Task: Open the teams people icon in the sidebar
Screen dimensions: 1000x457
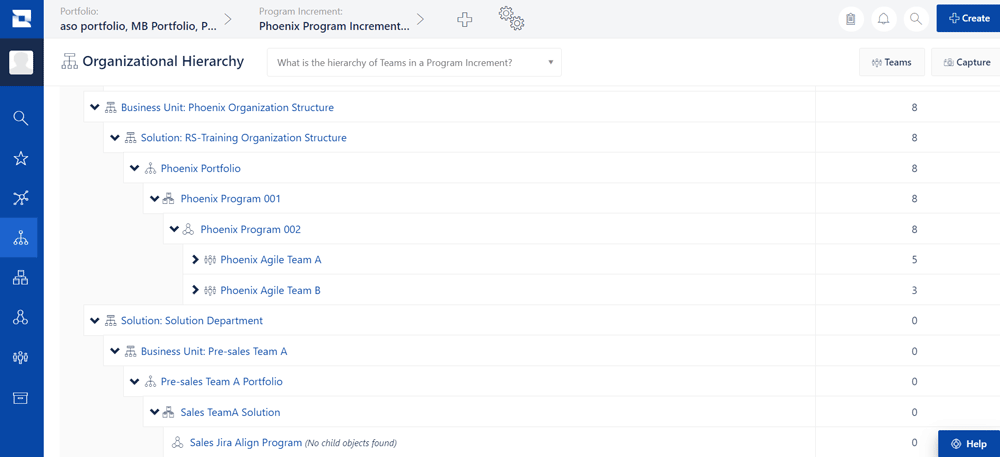Action: (x=20, y=358)
